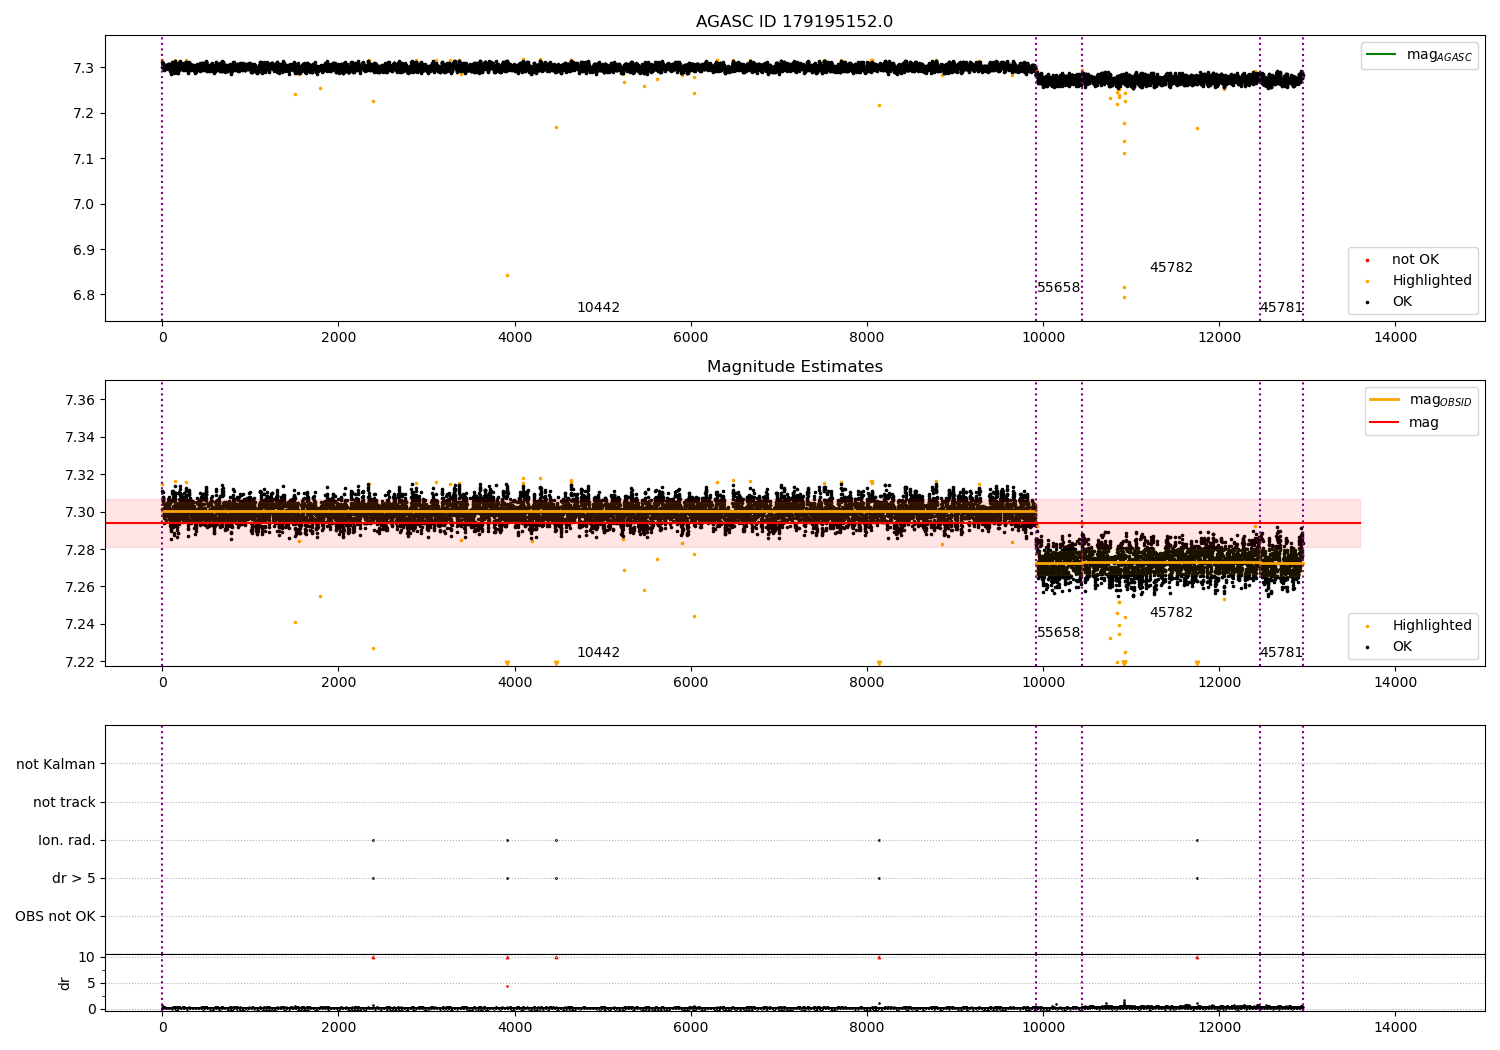Click the "7.3" y-tick in top plot
The width and height of the screenshot is (1500, 1050).
[83, 68]
